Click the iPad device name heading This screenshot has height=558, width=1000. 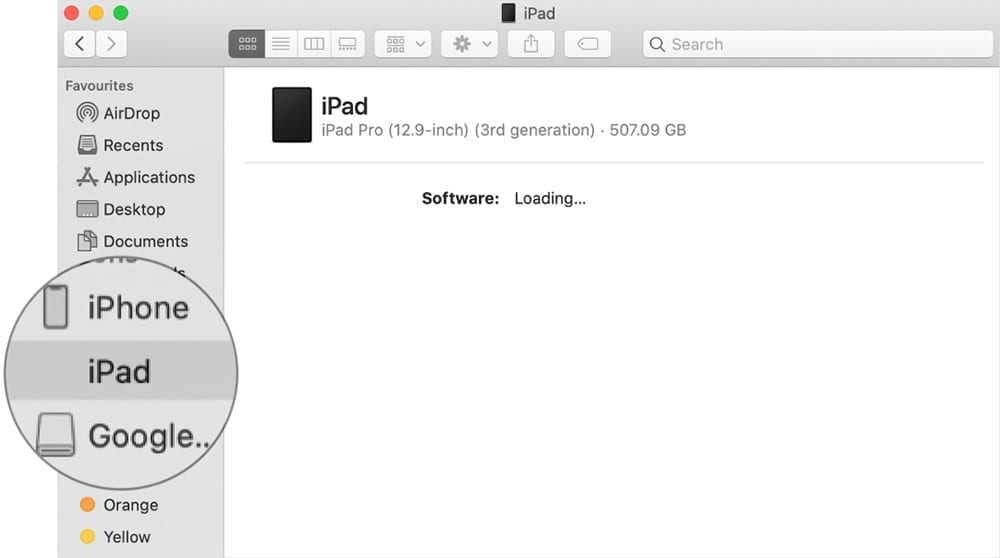(x=344, y=106)
